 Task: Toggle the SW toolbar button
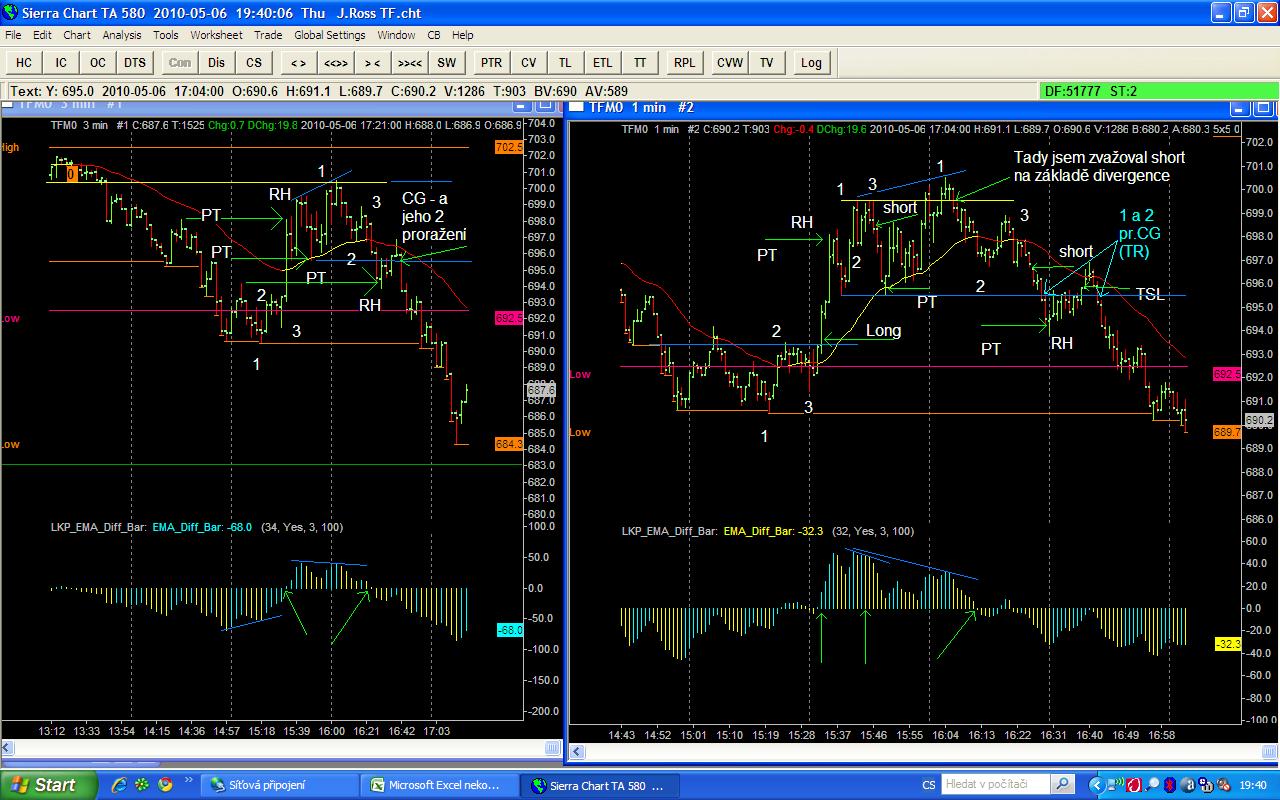(446, 62)
